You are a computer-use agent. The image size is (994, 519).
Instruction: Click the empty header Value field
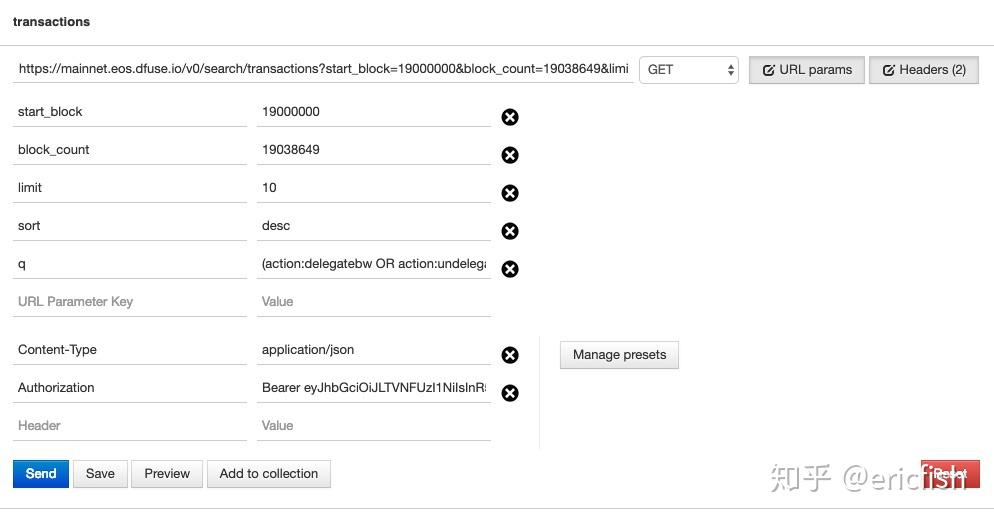374,426
